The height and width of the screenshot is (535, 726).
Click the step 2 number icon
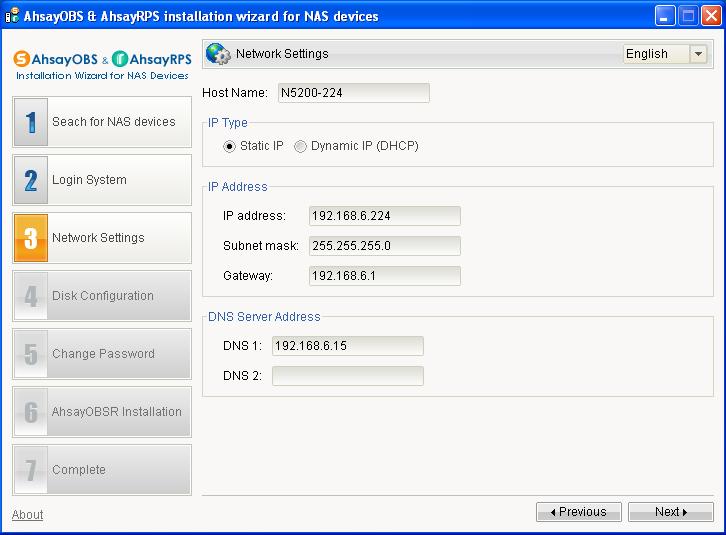pos(31,180)
